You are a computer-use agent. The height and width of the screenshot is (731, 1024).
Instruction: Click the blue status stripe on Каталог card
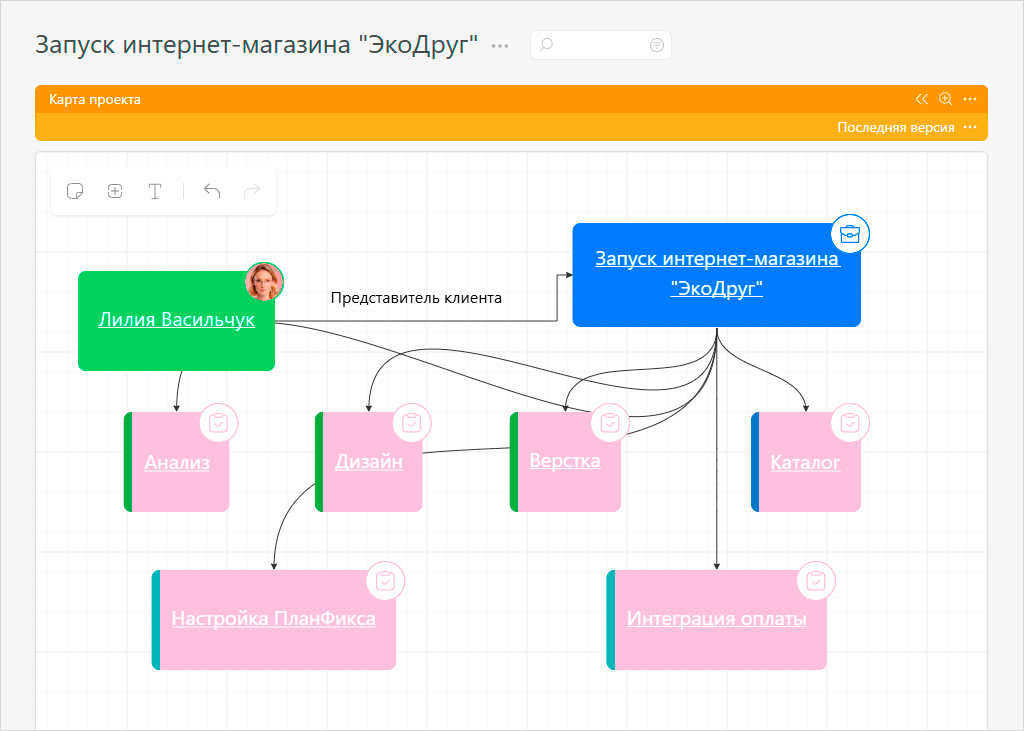point(755,462)
